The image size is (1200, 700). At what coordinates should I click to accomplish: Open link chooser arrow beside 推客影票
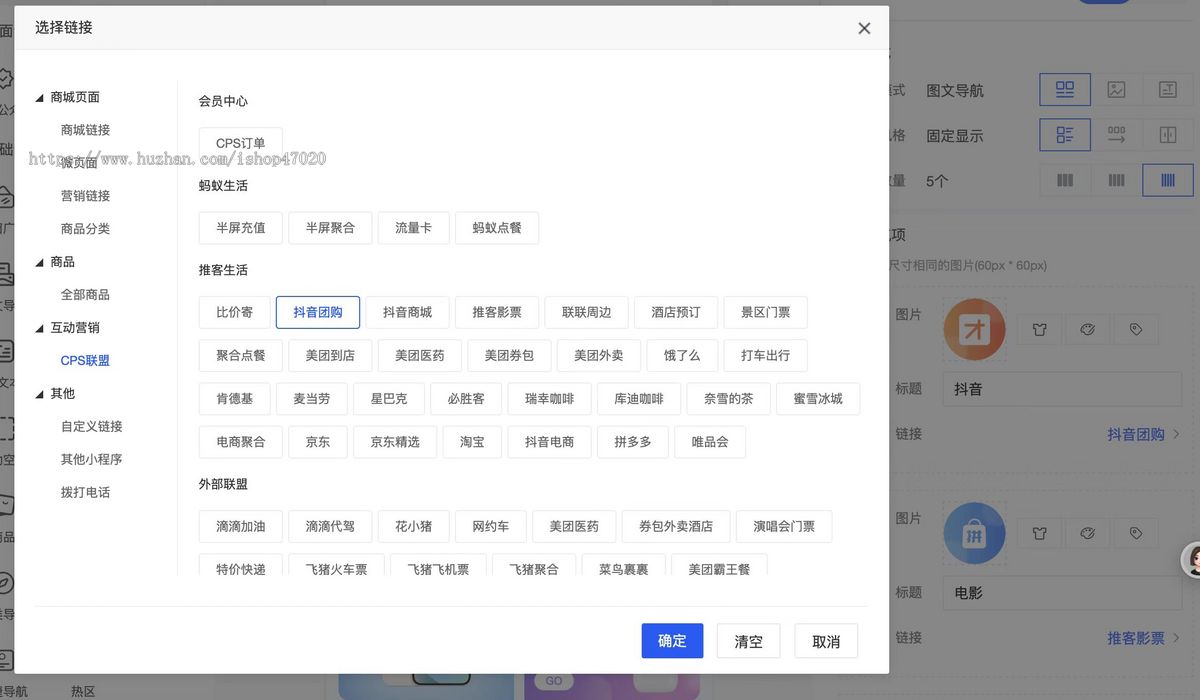(x=1176, y=637)
